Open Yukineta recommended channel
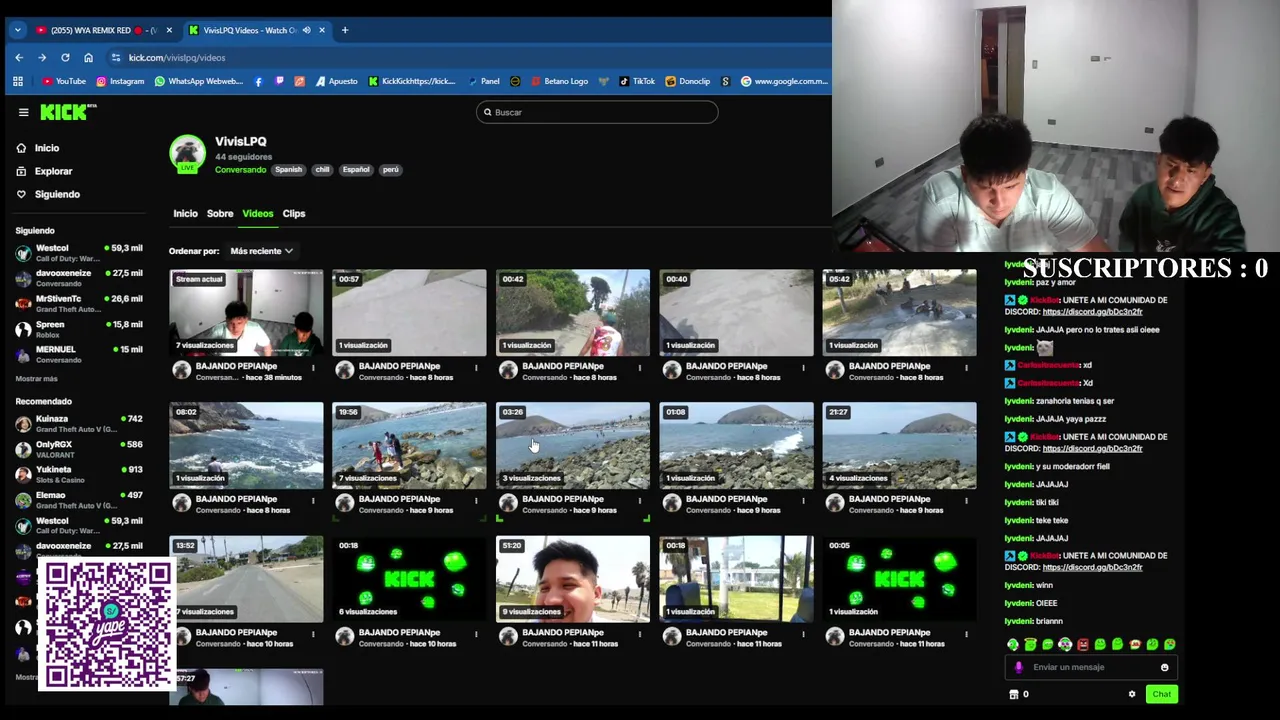The height and width of the screenshot is (720, 1280). click(79, 474)
